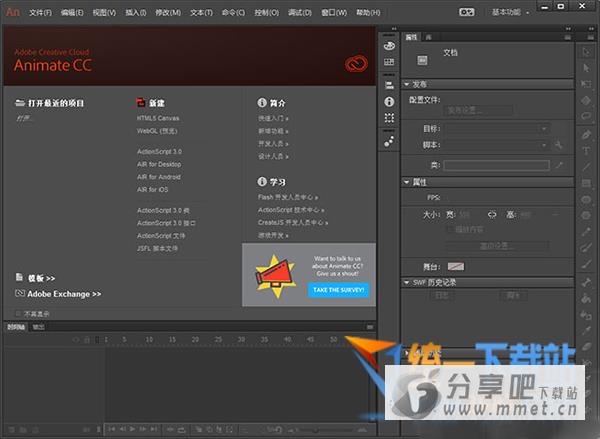This screenshot has height=439, width=600.
Task: Select the PolyStar tool
Action: [586, 215]
